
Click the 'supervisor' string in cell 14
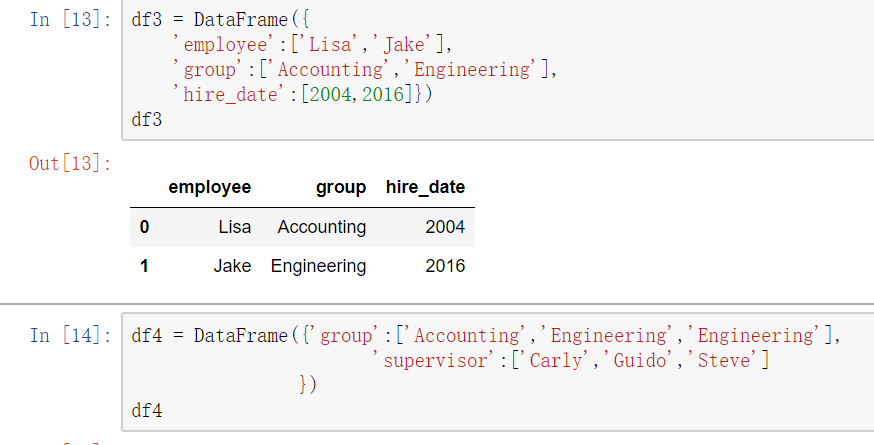(440, 360)
